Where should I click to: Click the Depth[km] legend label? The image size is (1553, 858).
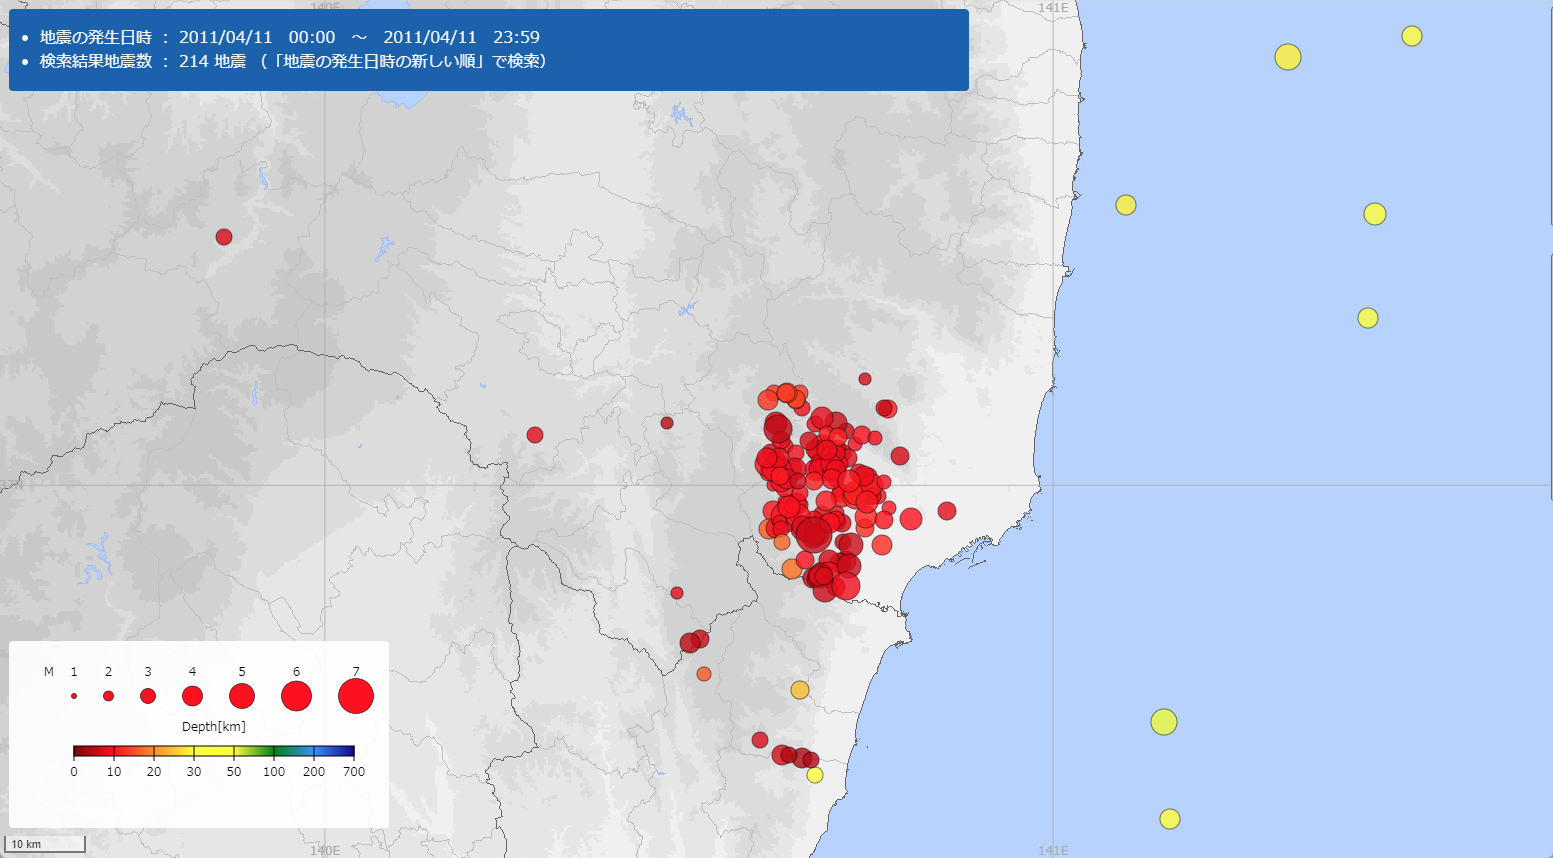tap(214, 727)
